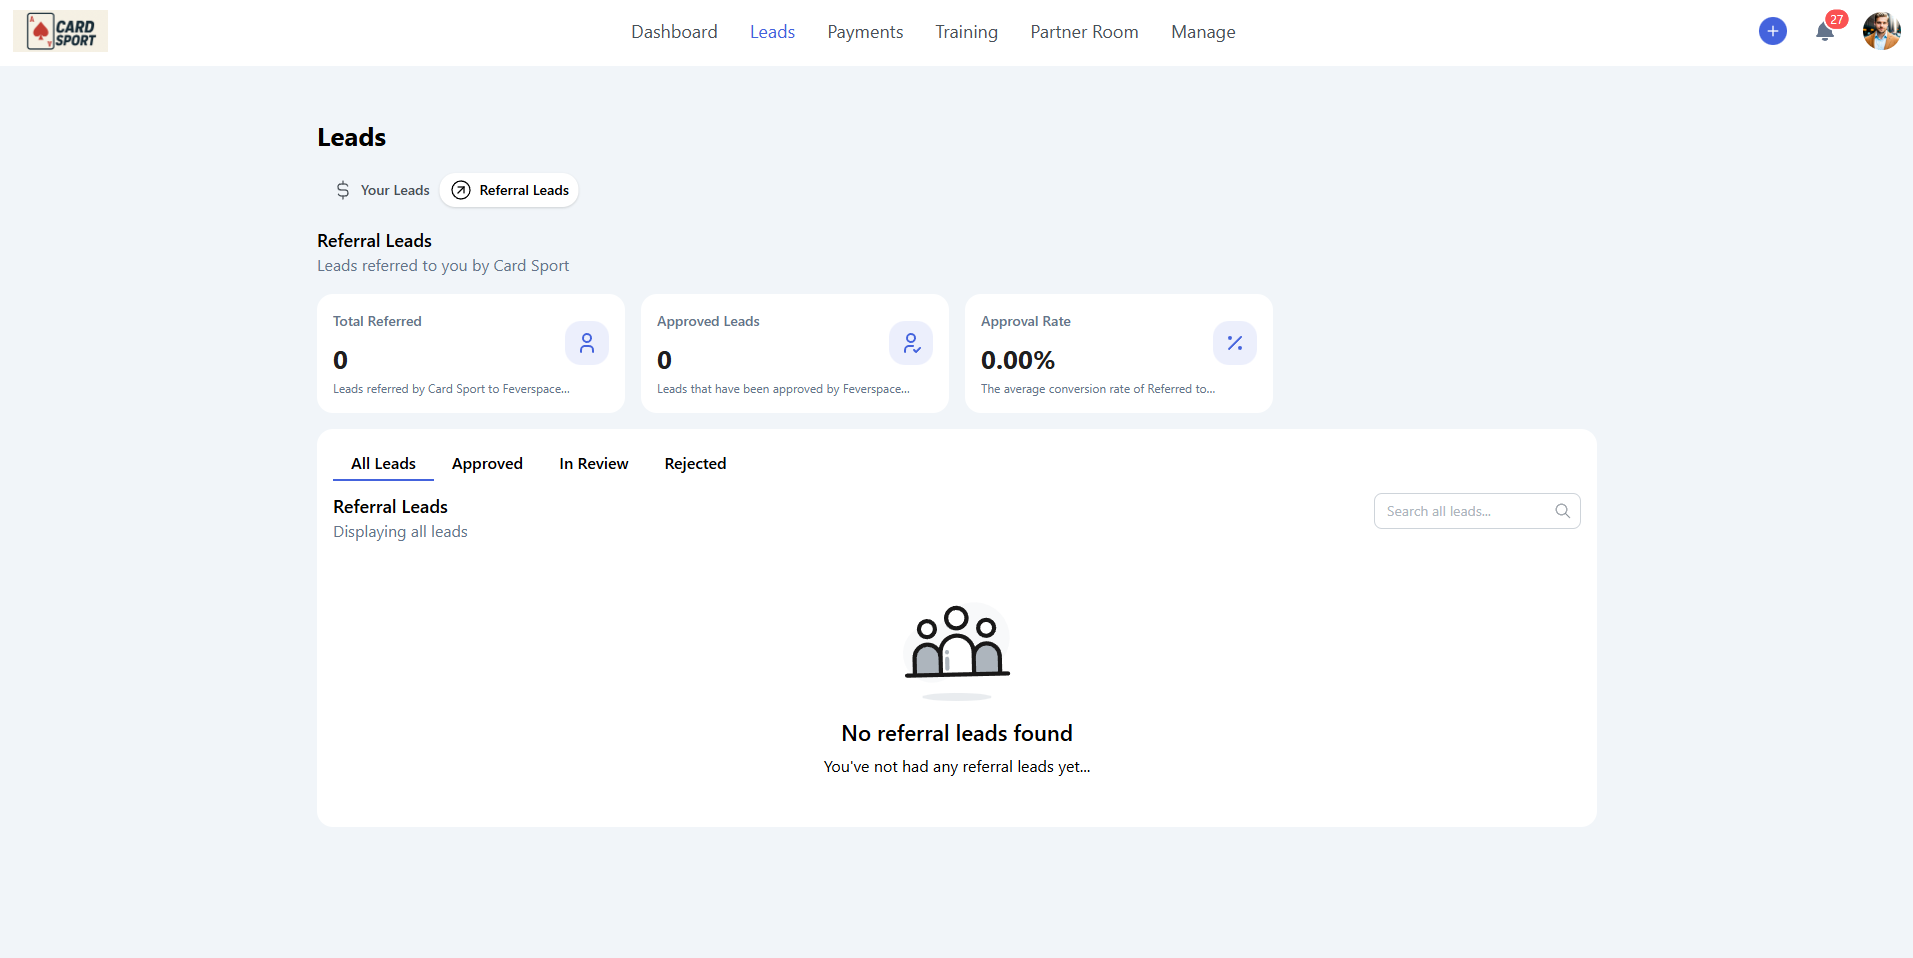The height and width of the screenshot is (958, 1913).
Task: Click the Total Referred person icon
Action: click(x=587, y=343)
